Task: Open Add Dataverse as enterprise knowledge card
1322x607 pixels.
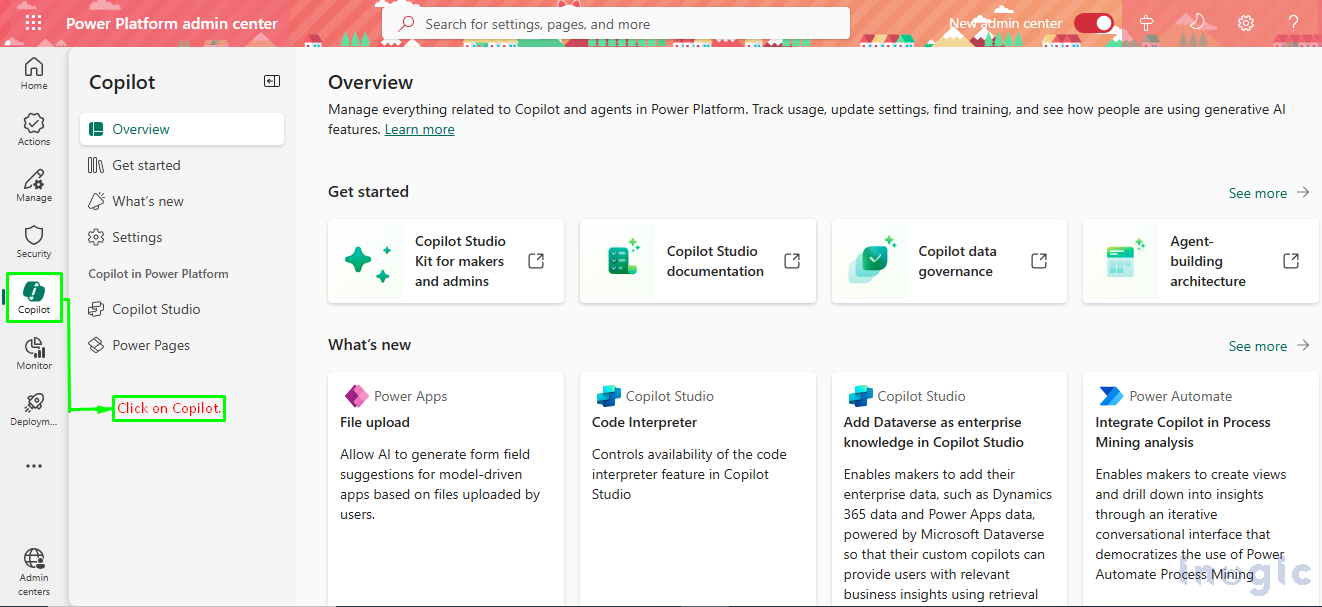Action: coord(949,489)
